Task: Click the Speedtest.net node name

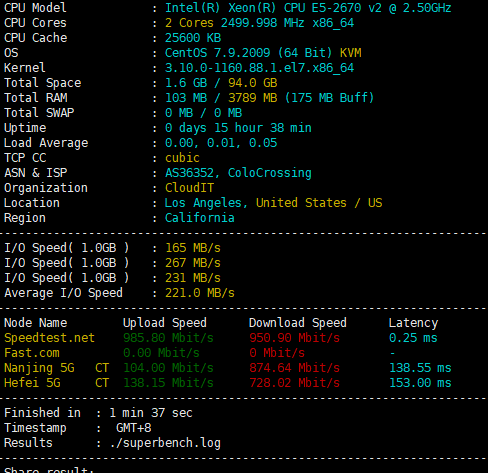Action: click(x=49, y=338)
